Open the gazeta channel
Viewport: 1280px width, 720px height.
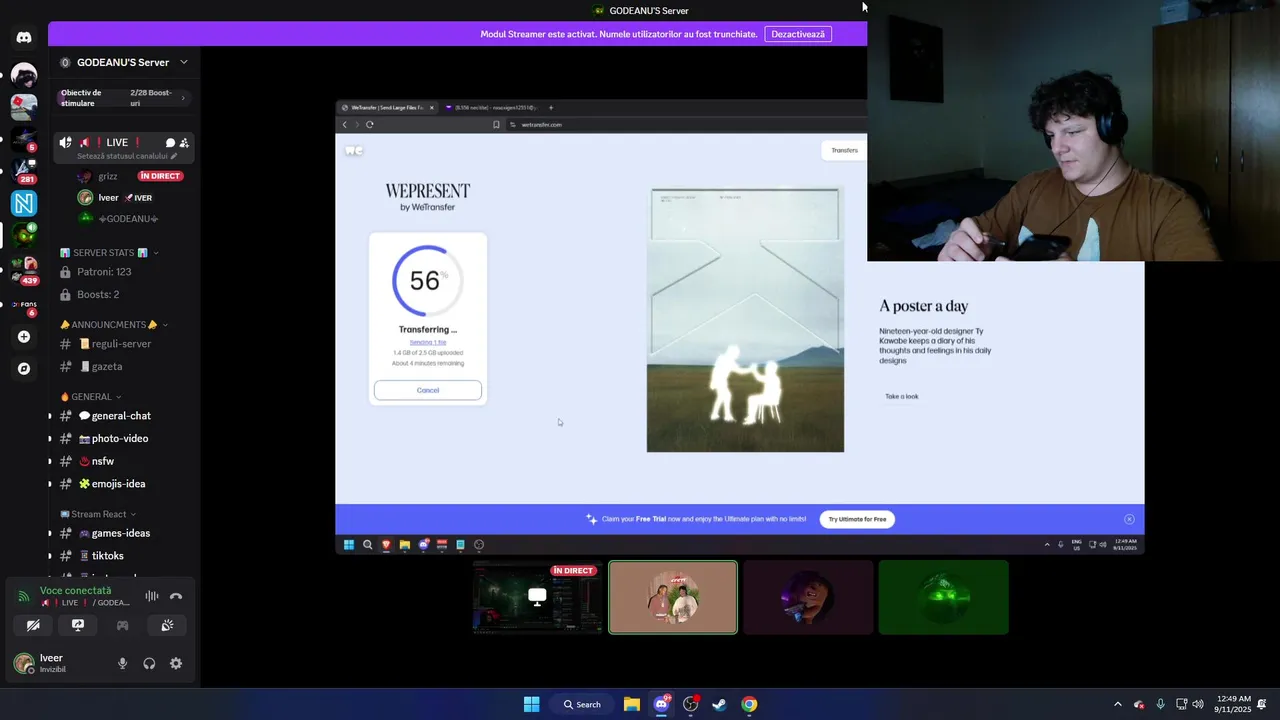point(124,367)
